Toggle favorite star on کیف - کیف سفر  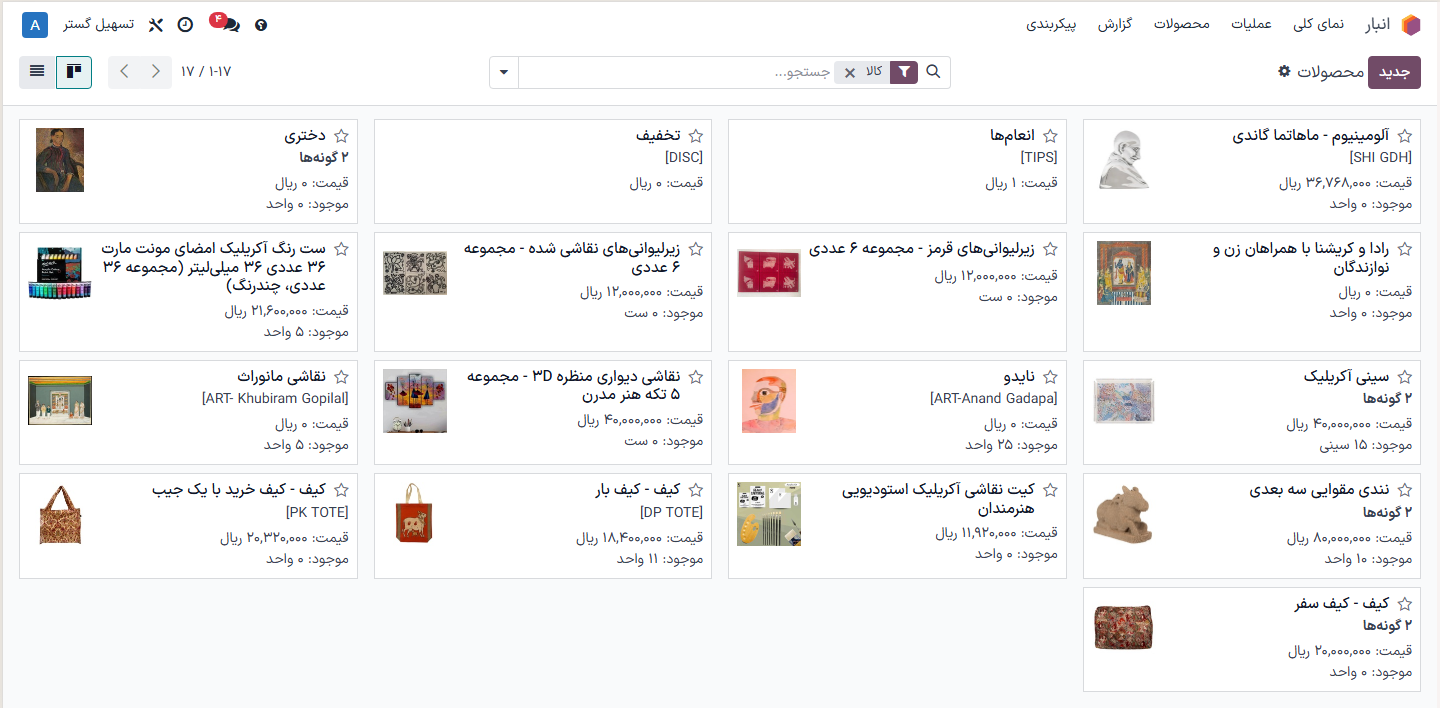(x=1404, y=604)
